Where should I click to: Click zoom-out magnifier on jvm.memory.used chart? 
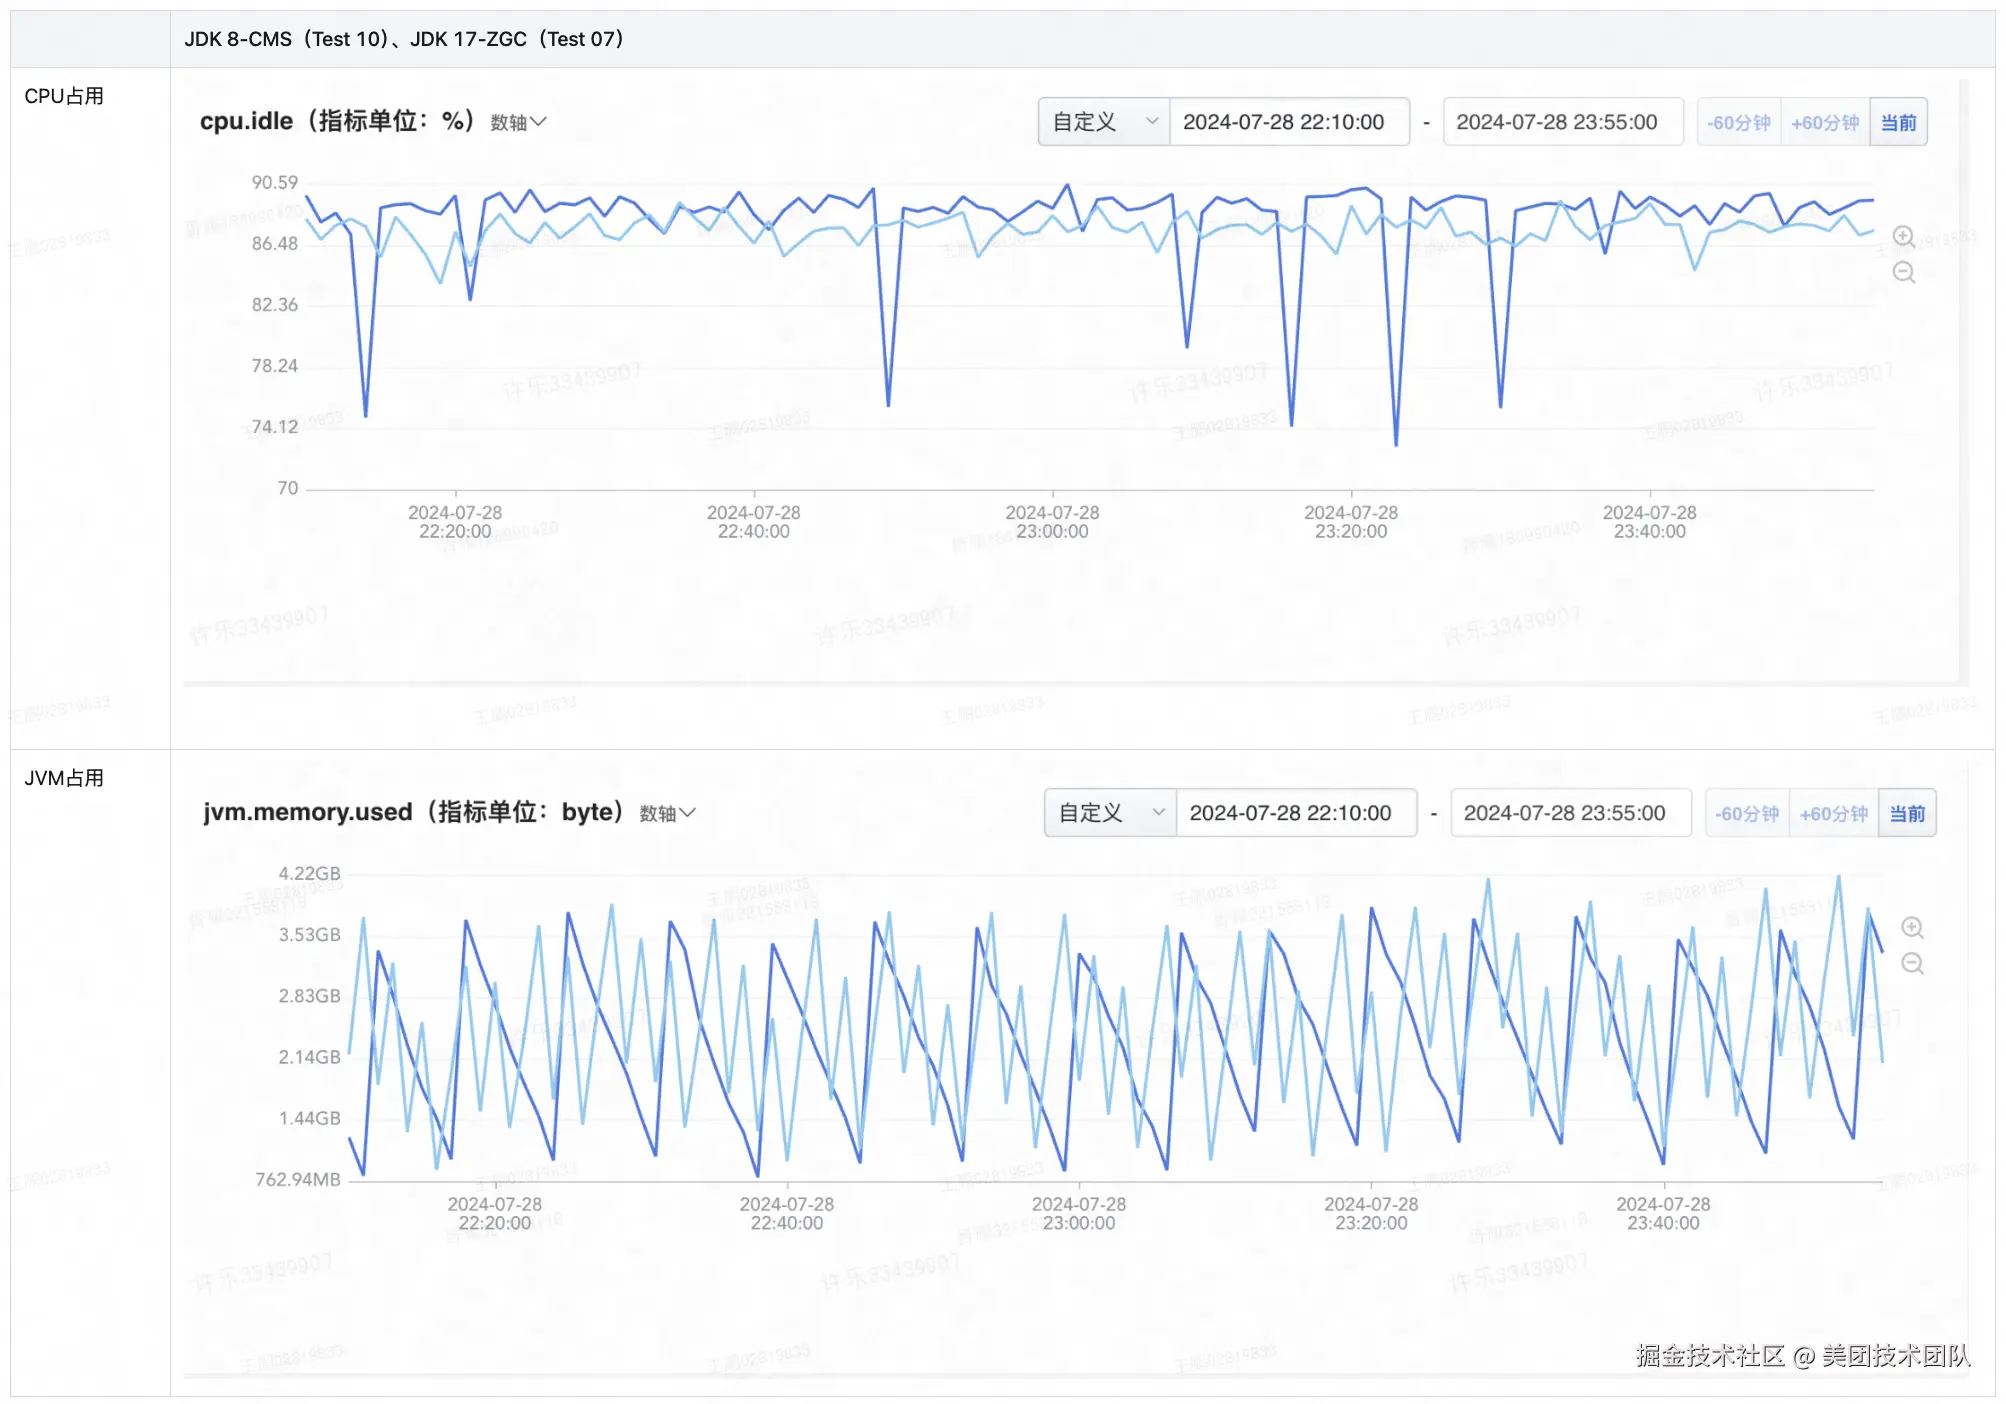click(1911, 963)
